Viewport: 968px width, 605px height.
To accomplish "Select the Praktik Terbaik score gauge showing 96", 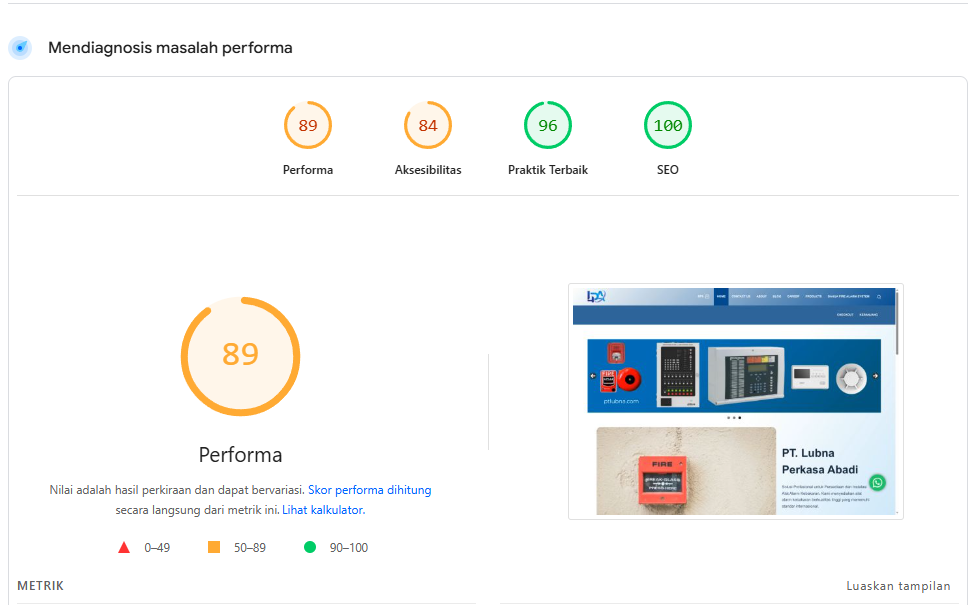I will tap(548, 125).
